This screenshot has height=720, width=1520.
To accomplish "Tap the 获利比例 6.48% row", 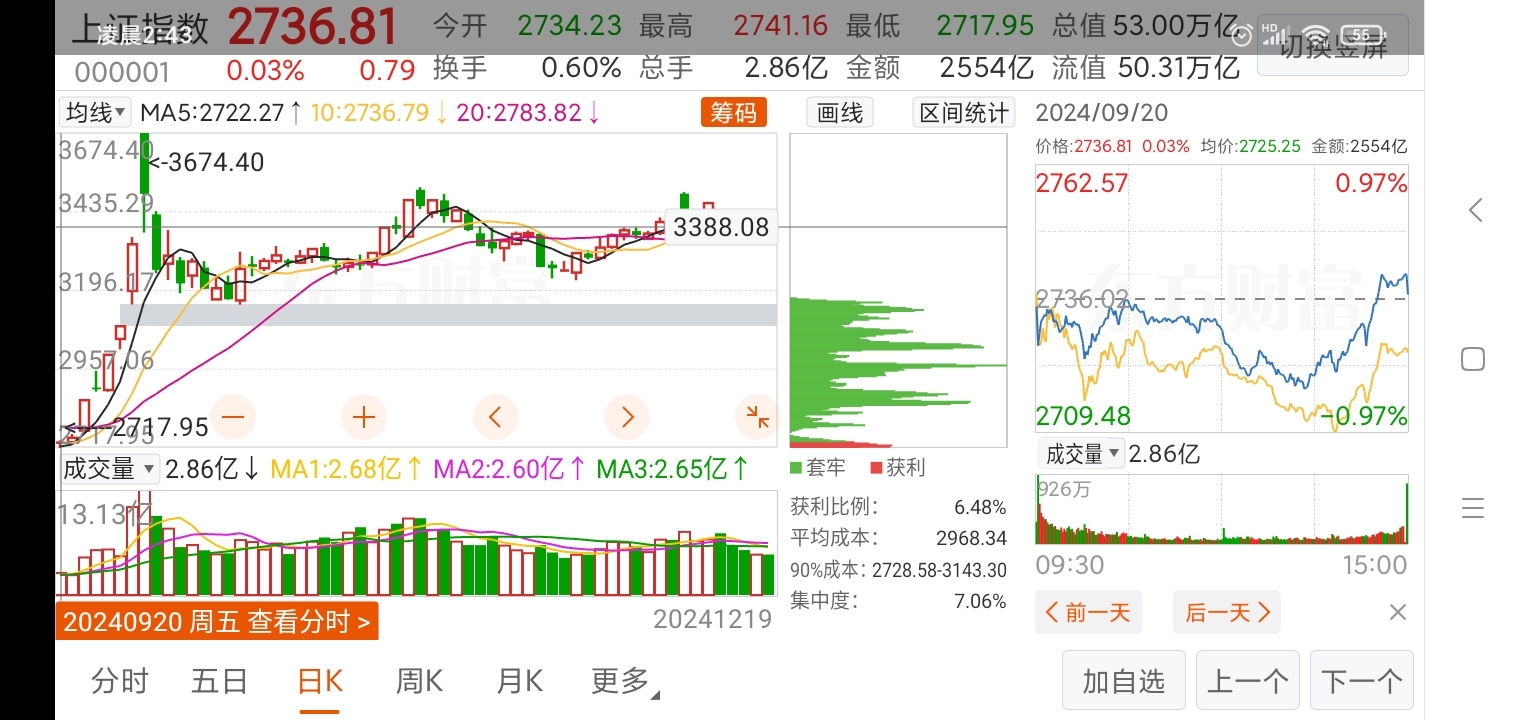I will 898,507.
